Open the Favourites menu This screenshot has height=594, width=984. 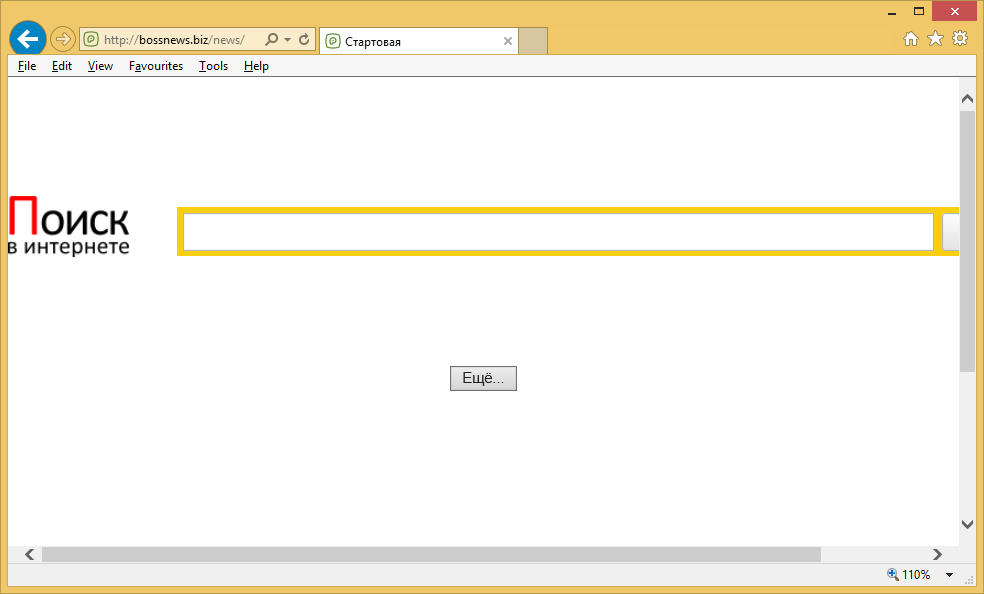point(156,66)
